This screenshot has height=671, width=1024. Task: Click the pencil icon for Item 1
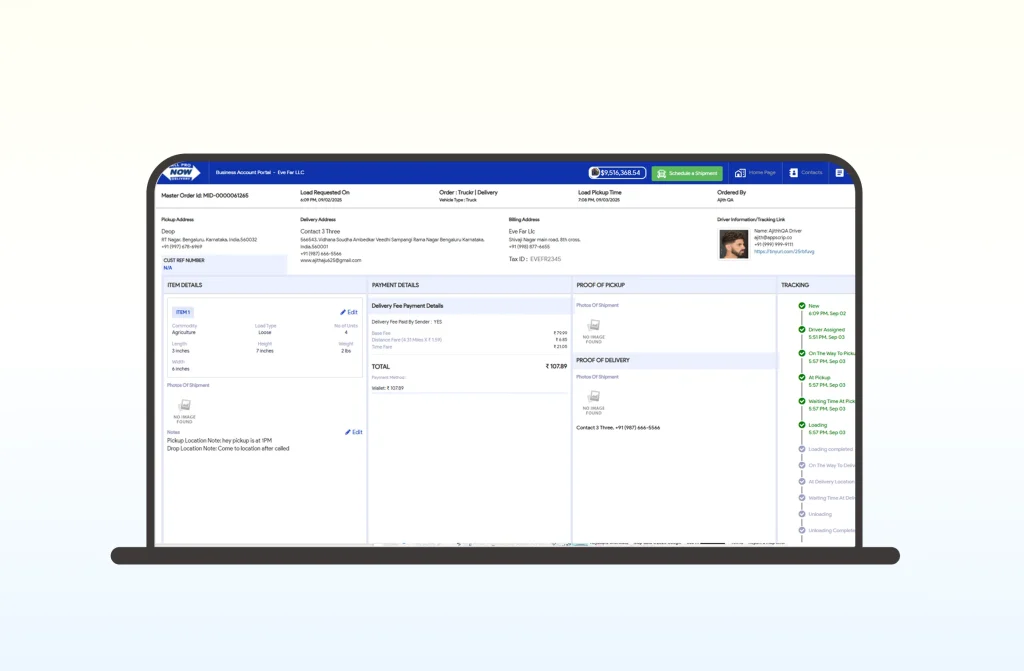click(343, 312)
